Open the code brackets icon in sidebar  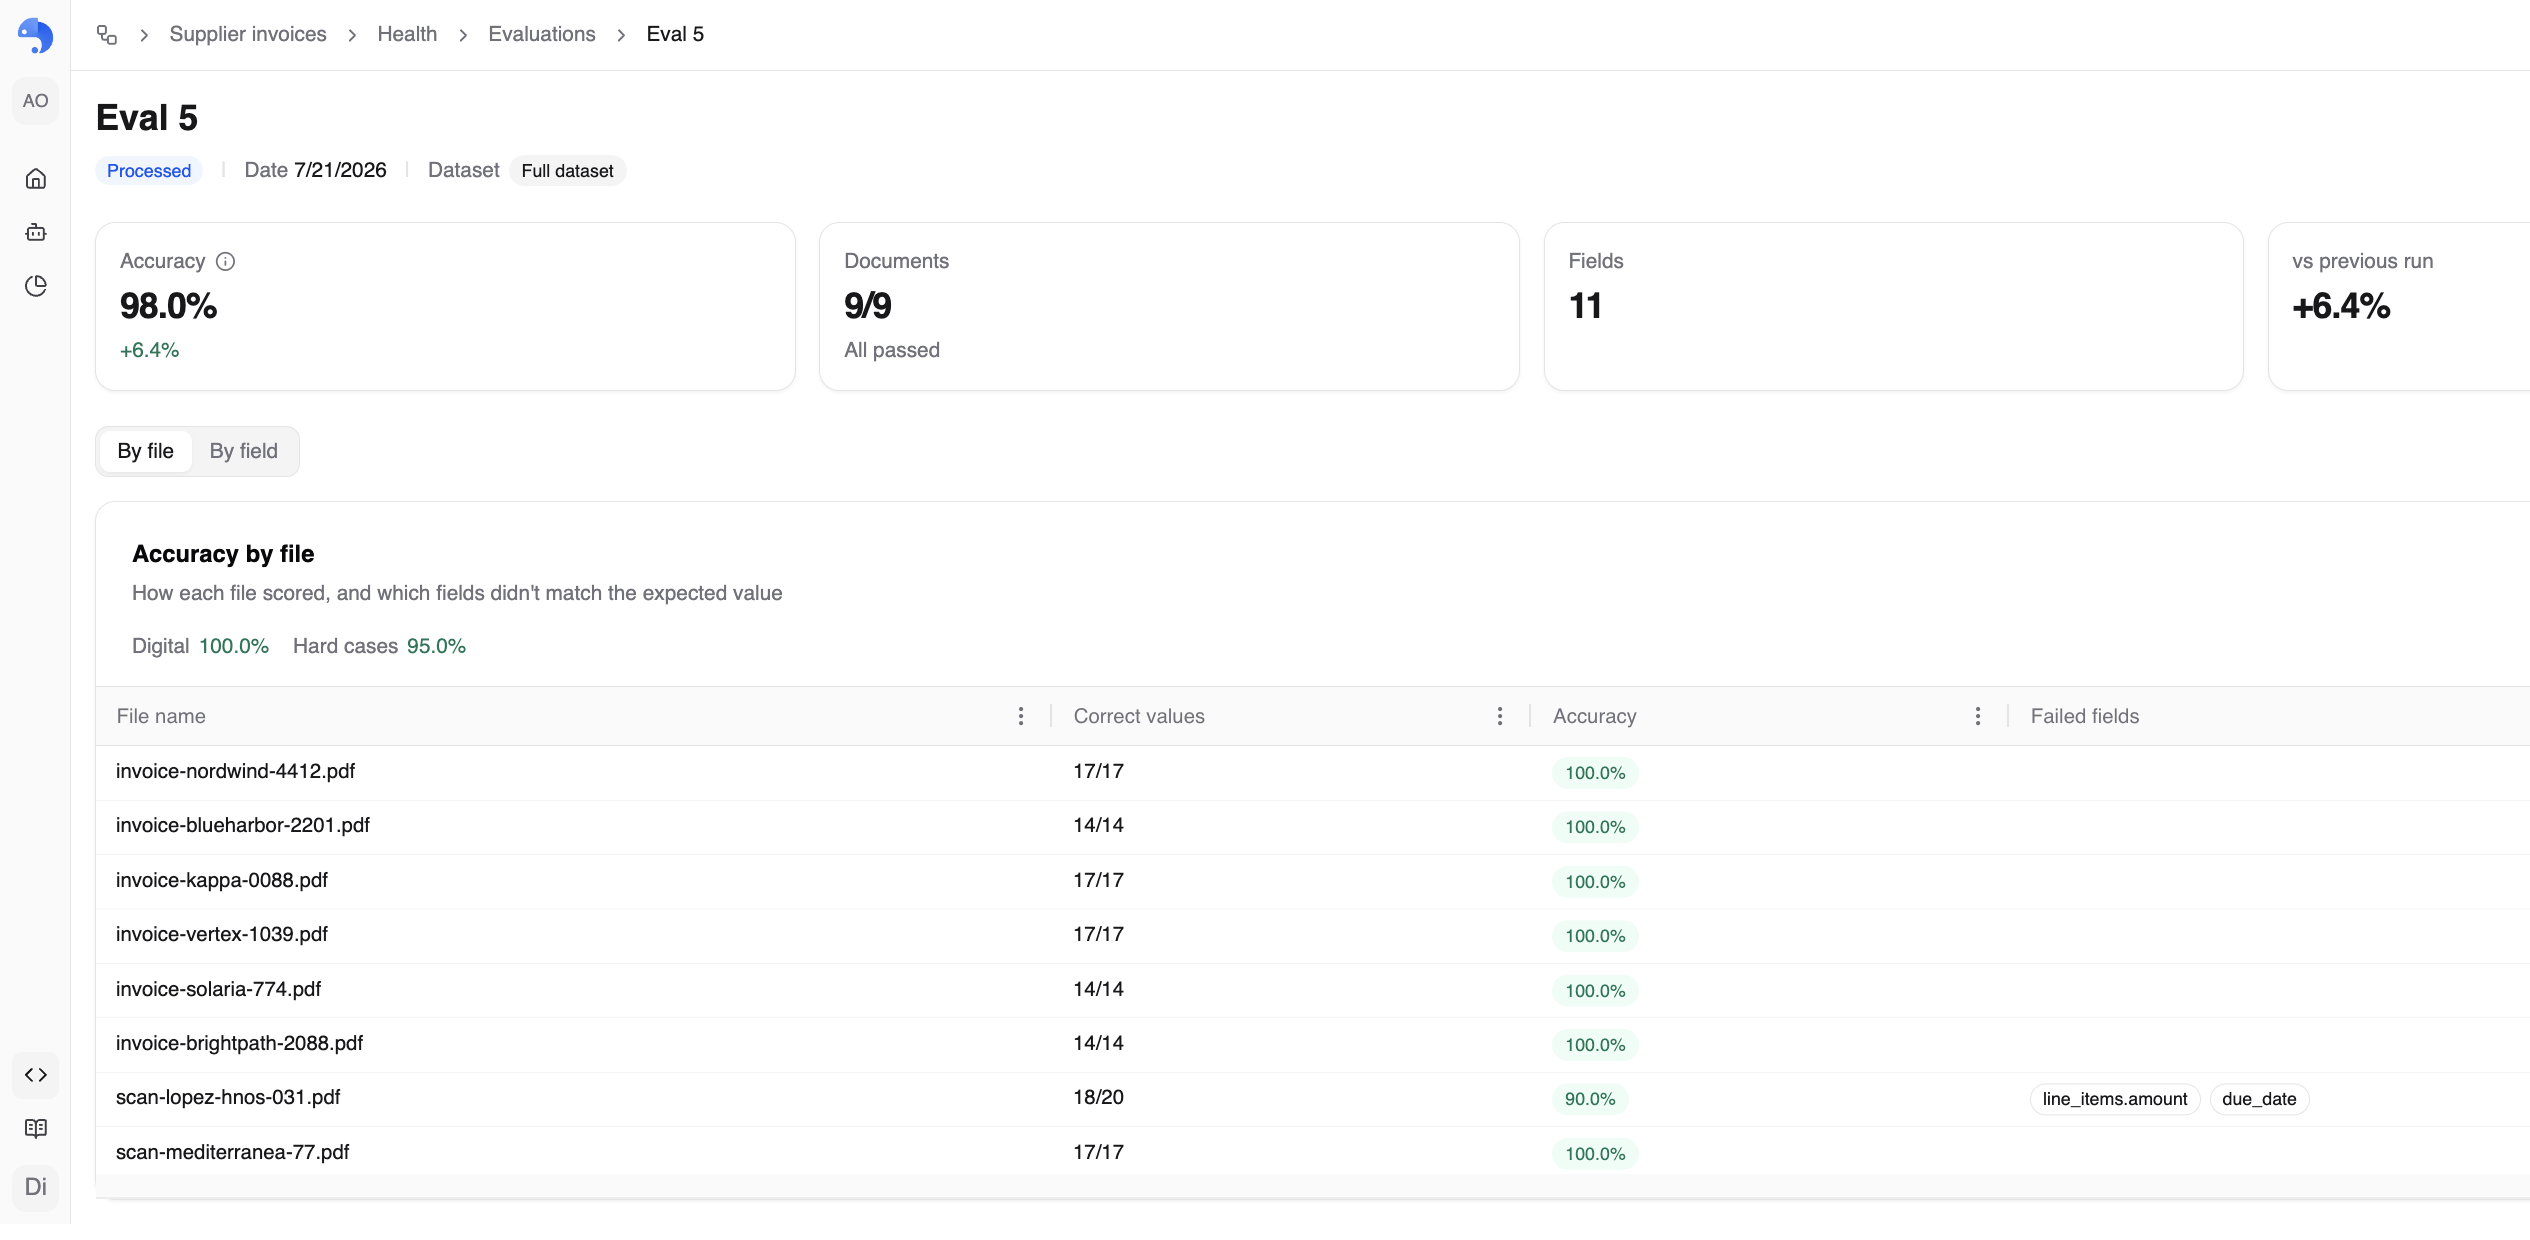coord(36,1075)
